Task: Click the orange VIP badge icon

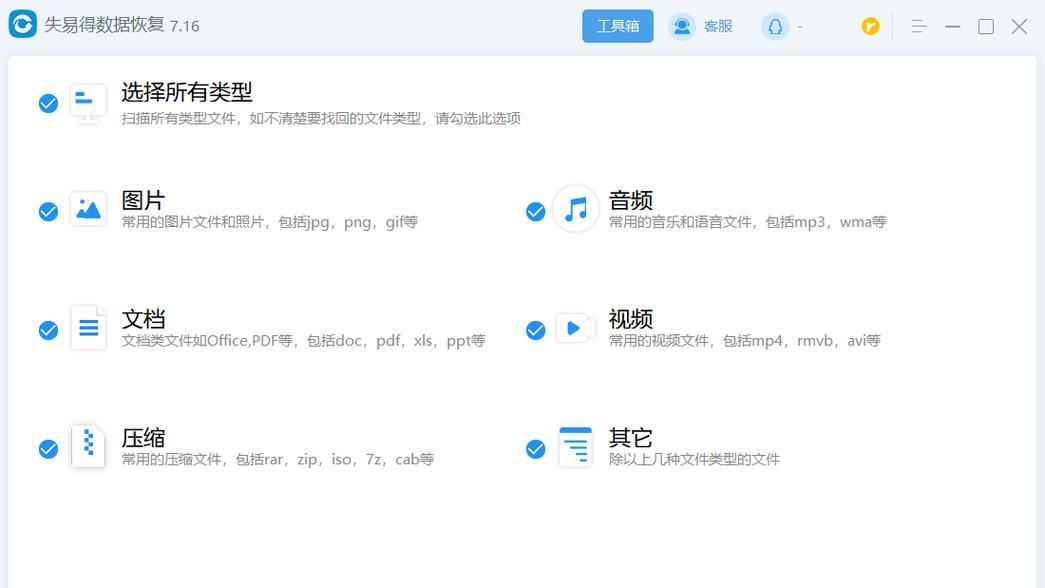Action: [x=870, y=26]
